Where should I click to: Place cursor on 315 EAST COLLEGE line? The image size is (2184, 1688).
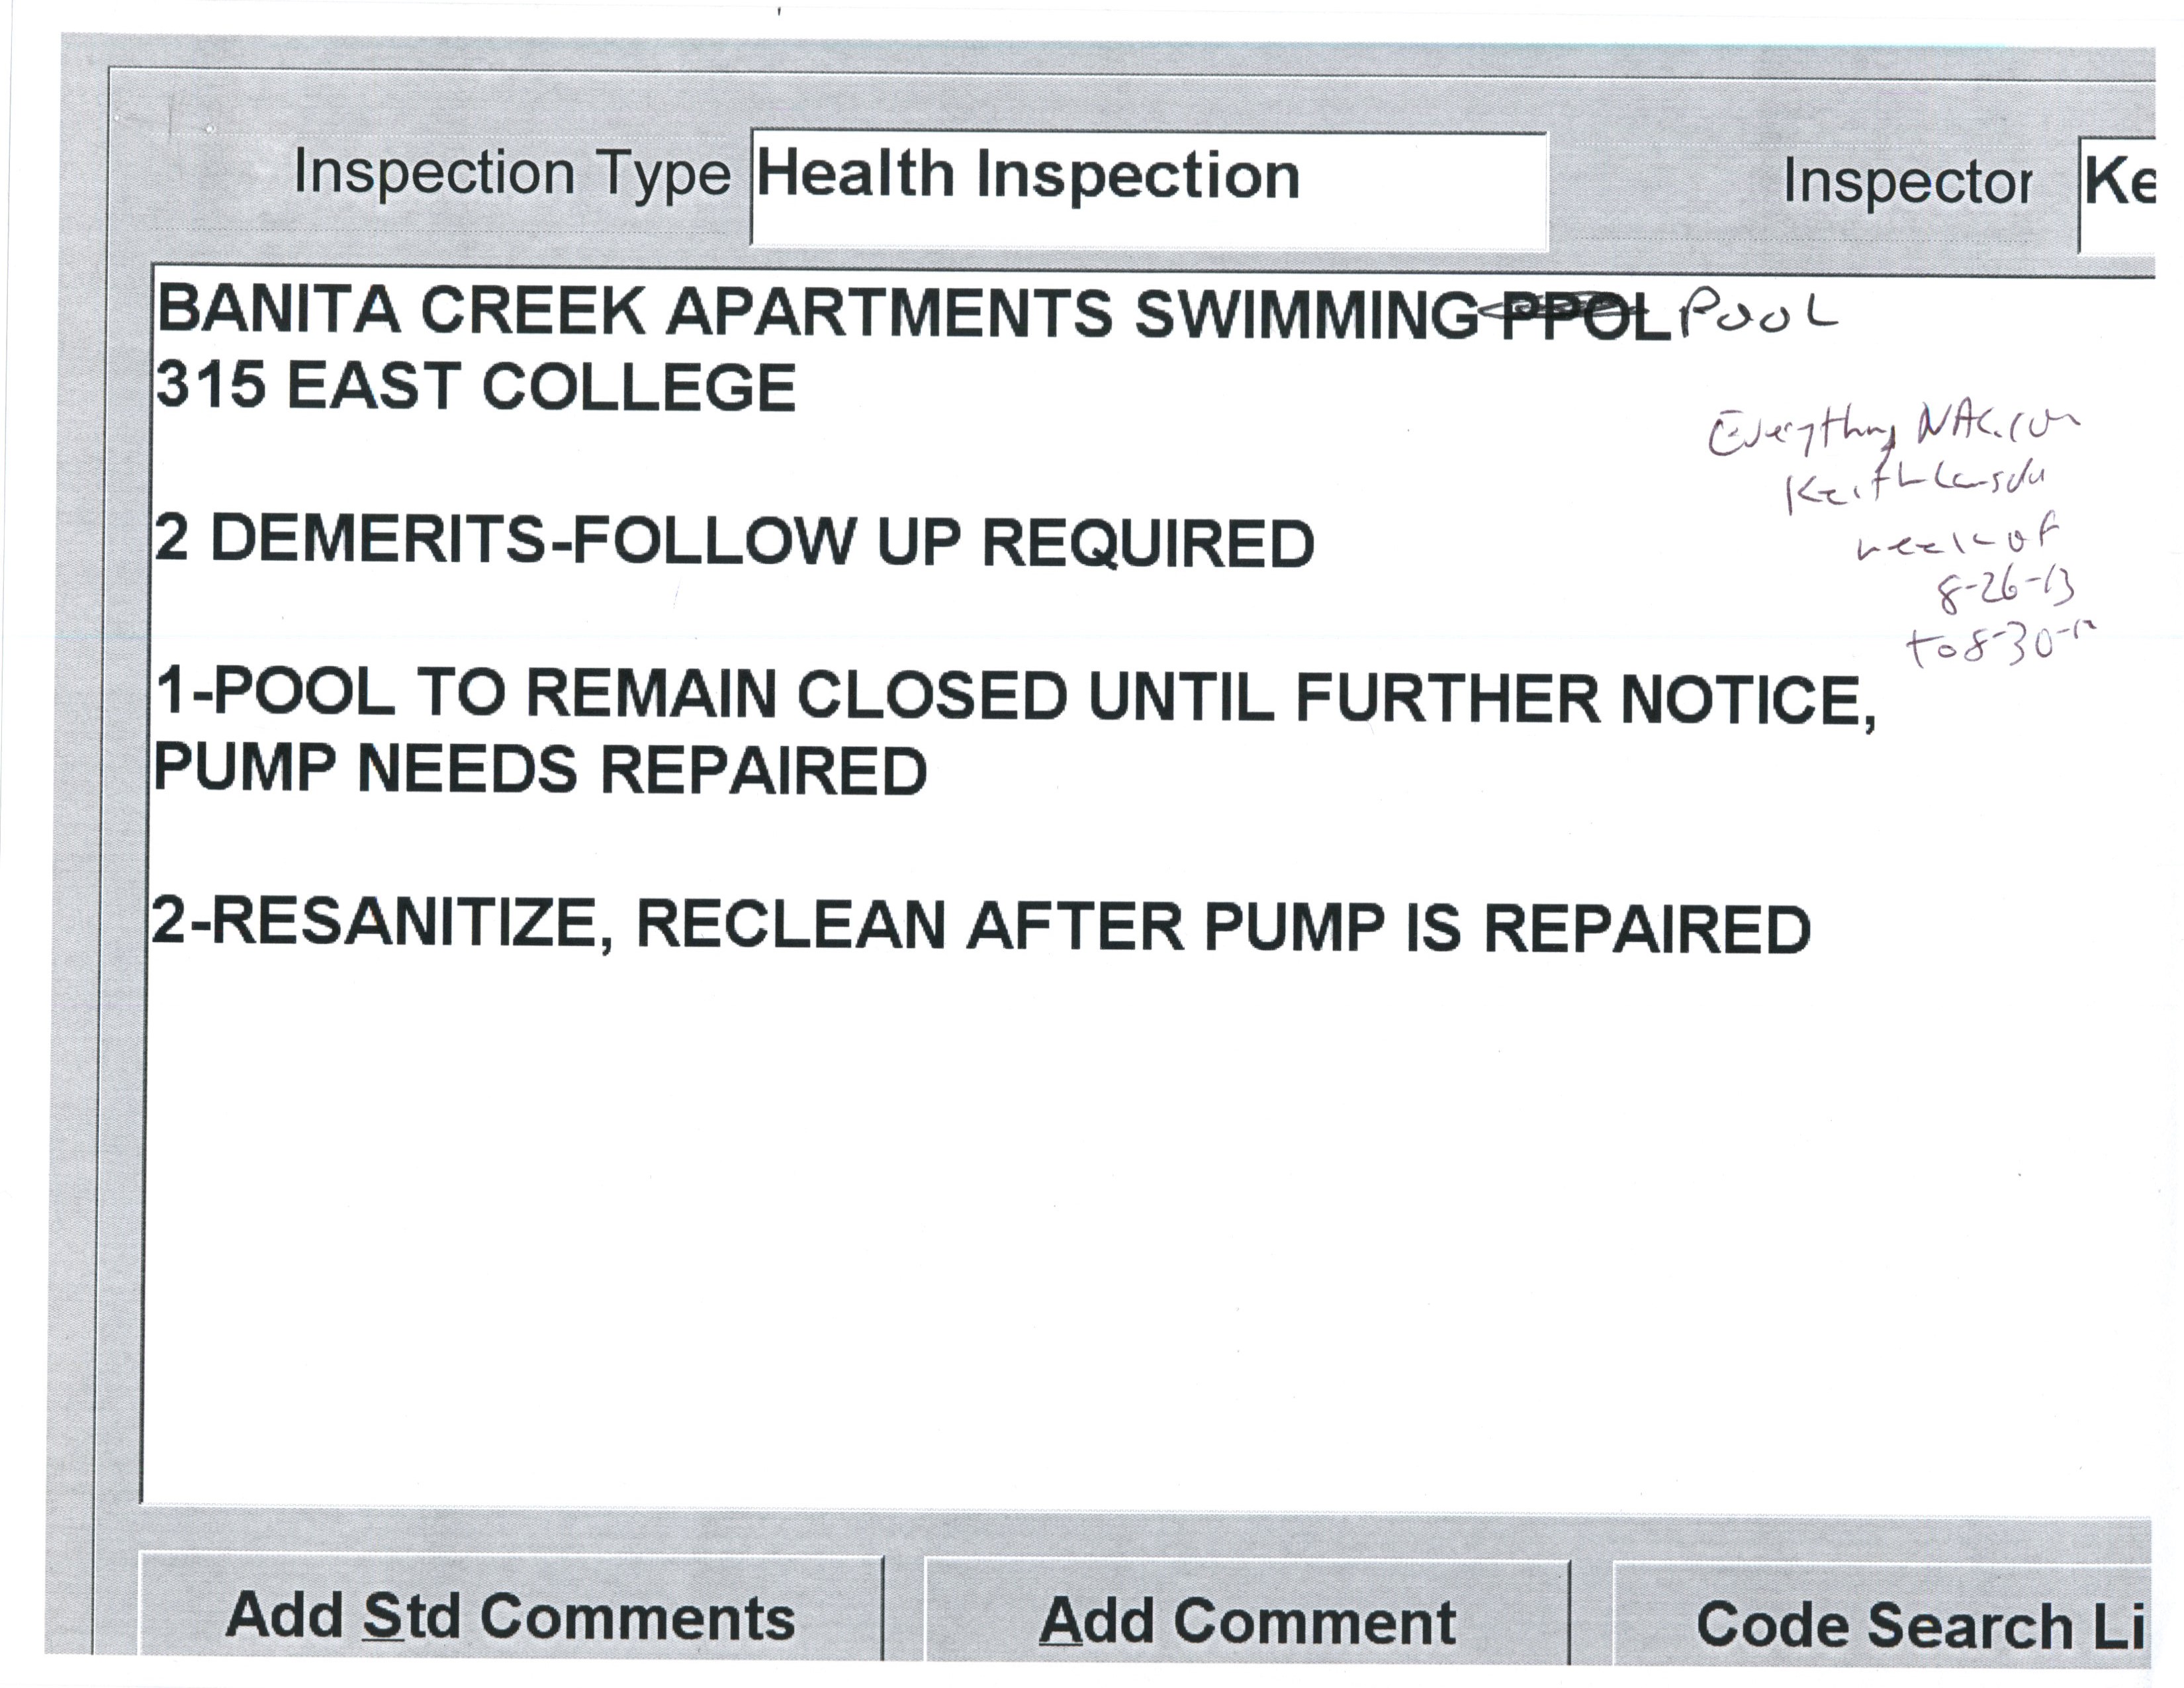coord(476,386)
